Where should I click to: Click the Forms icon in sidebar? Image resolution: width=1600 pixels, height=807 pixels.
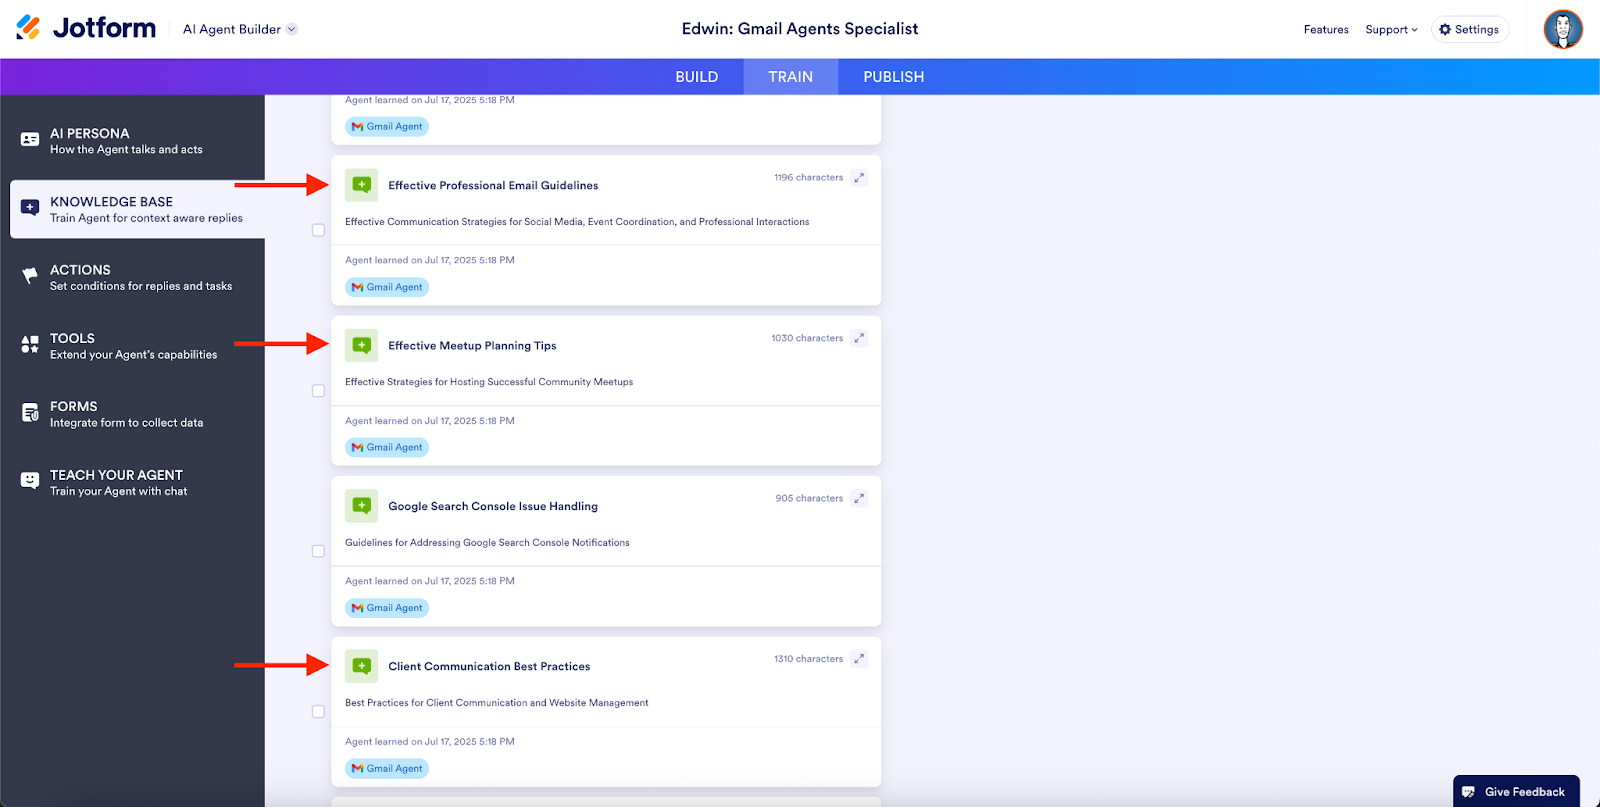tap(30, 413)
